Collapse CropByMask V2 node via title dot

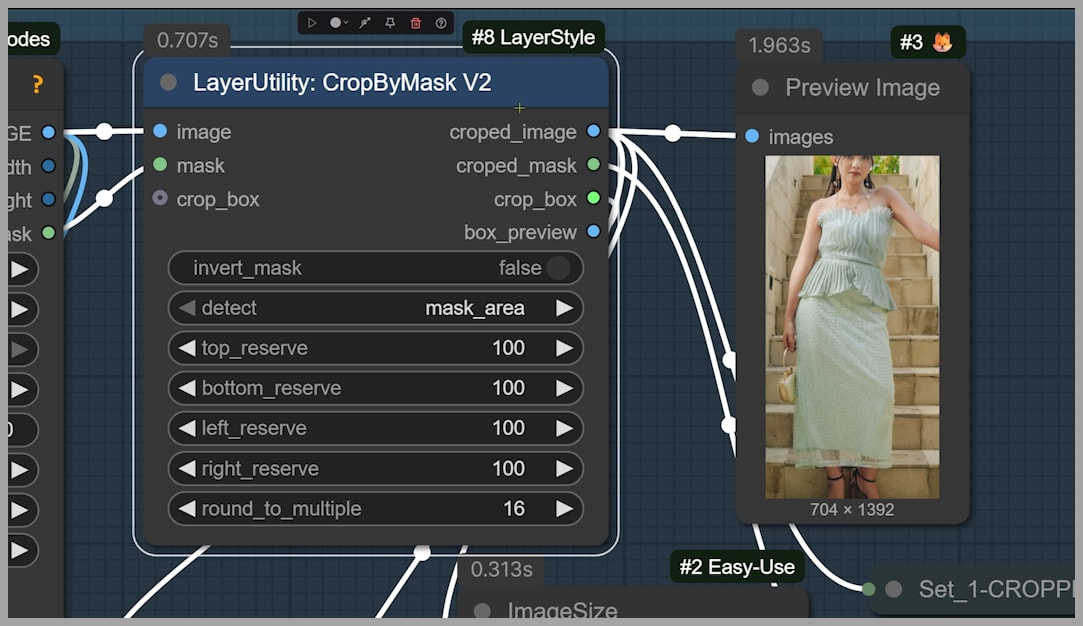click(x=169, y=82)
